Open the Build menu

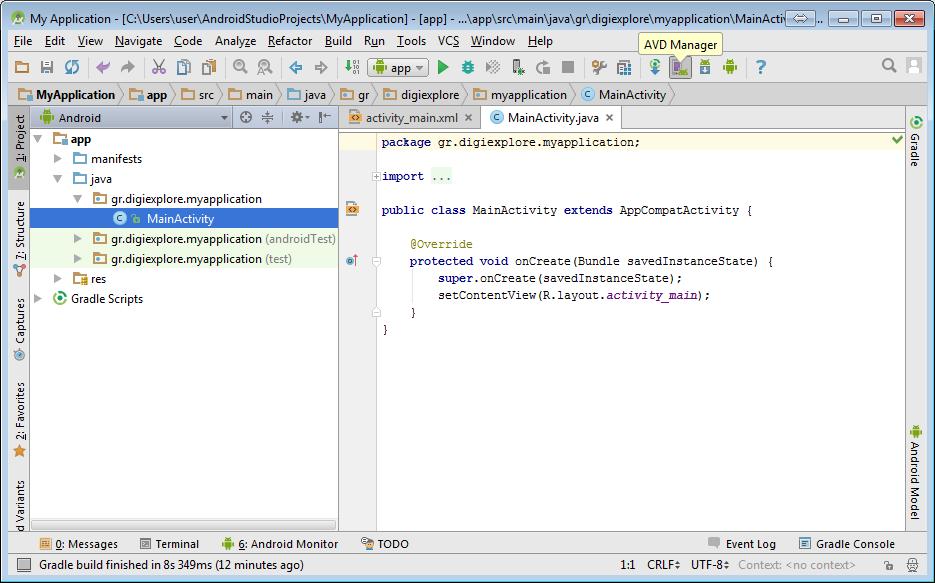pyautogui.click(x=338, y=41)
